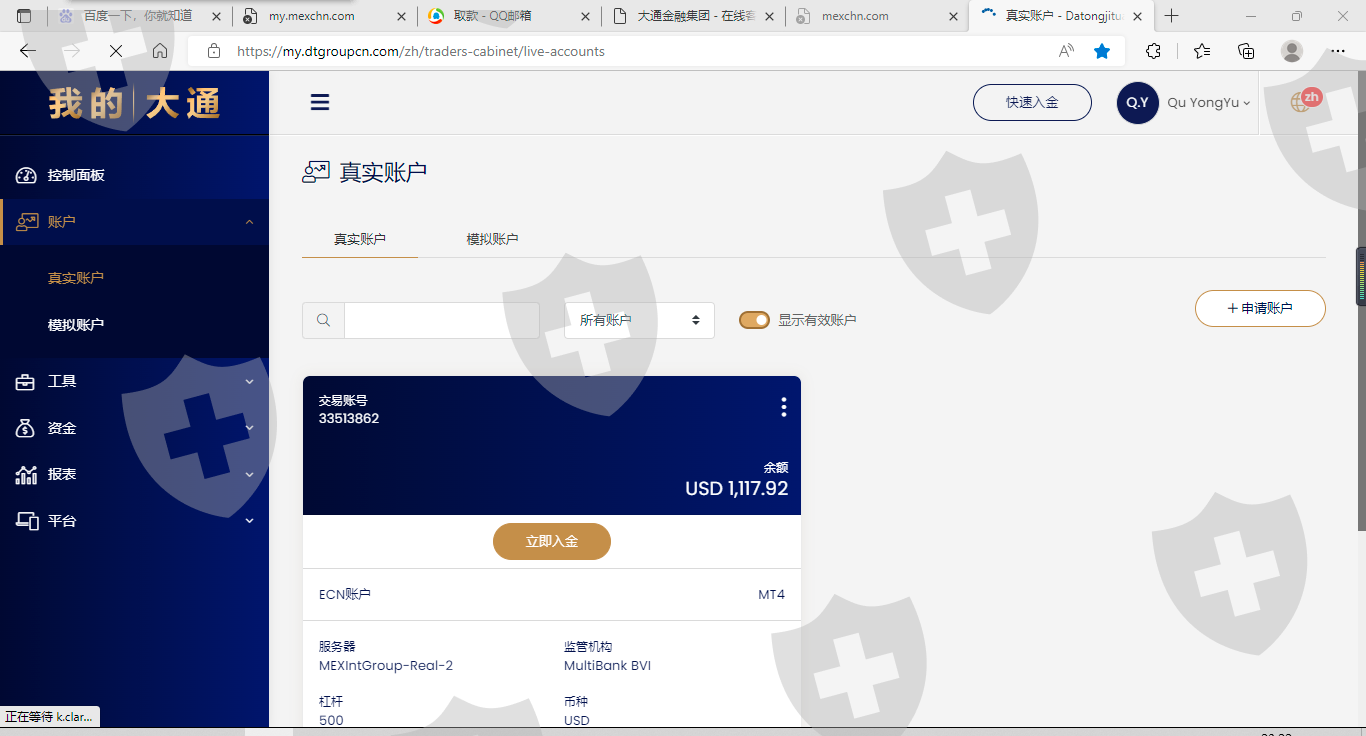
Task: Click the 资金 money bag icon
Action: coord(26,428)
